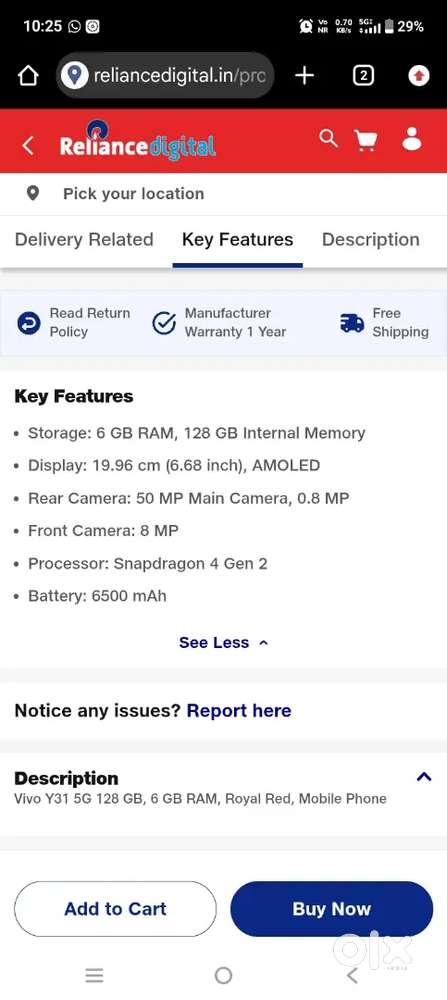Screen dimensions: 447x1000
Task: Open the Report here link
Action: tap(239, 710)
